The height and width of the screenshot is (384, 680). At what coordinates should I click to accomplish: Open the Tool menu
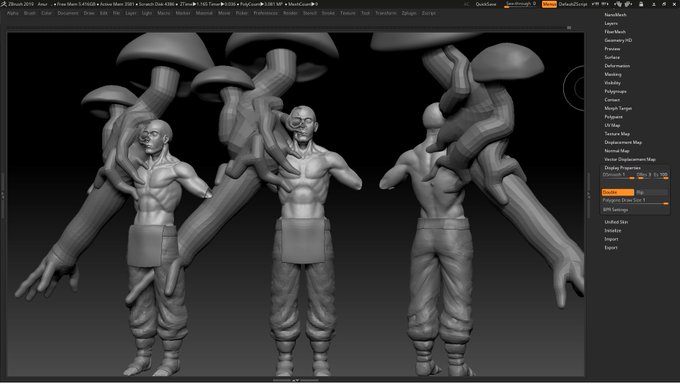tap(366, 13)
